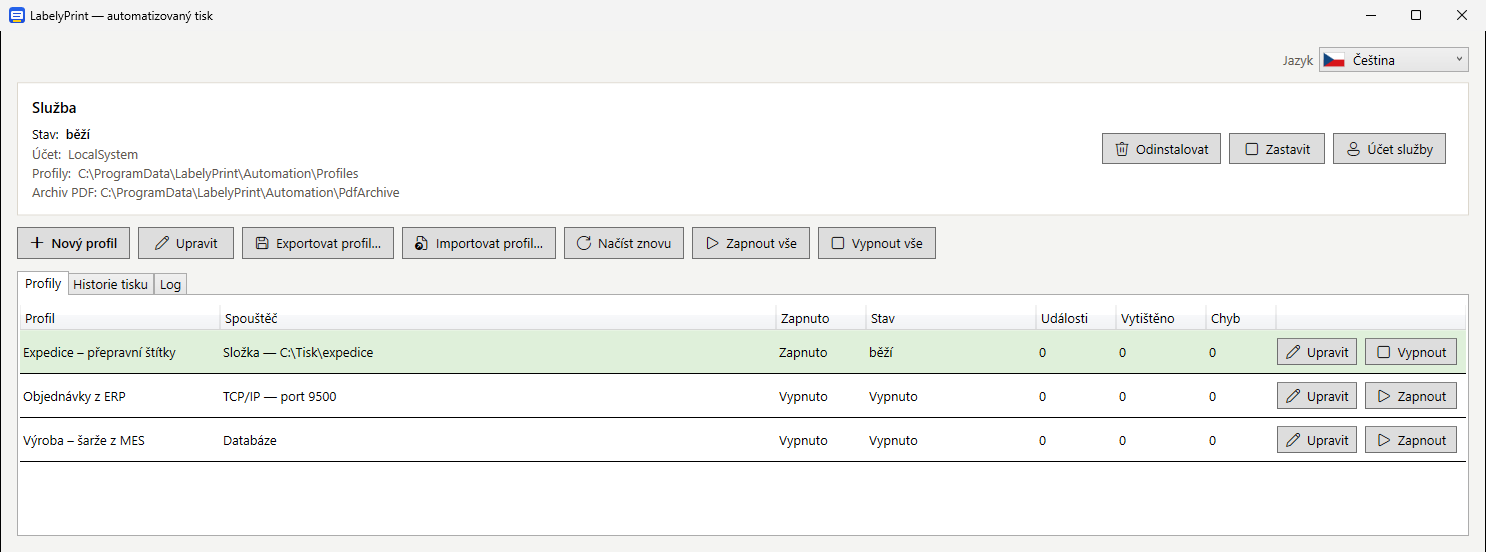Click the plus icon on Nový profil
Image resolution: width=1486 pixels, height=552 pixels.
point(37,243)
